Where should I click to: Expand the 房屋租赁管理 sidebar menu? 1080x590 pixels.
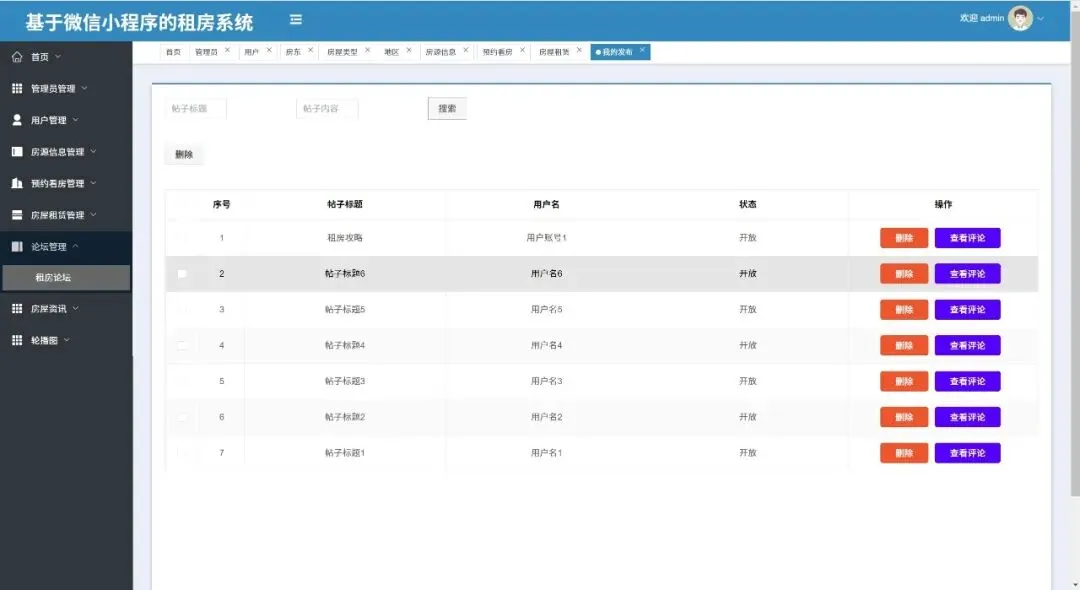(x=94, y=215)
